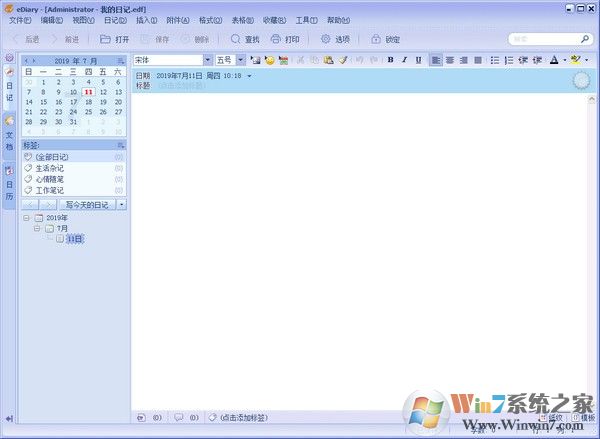
Task: Open the 视图 menu
Action: pos(83,20)
